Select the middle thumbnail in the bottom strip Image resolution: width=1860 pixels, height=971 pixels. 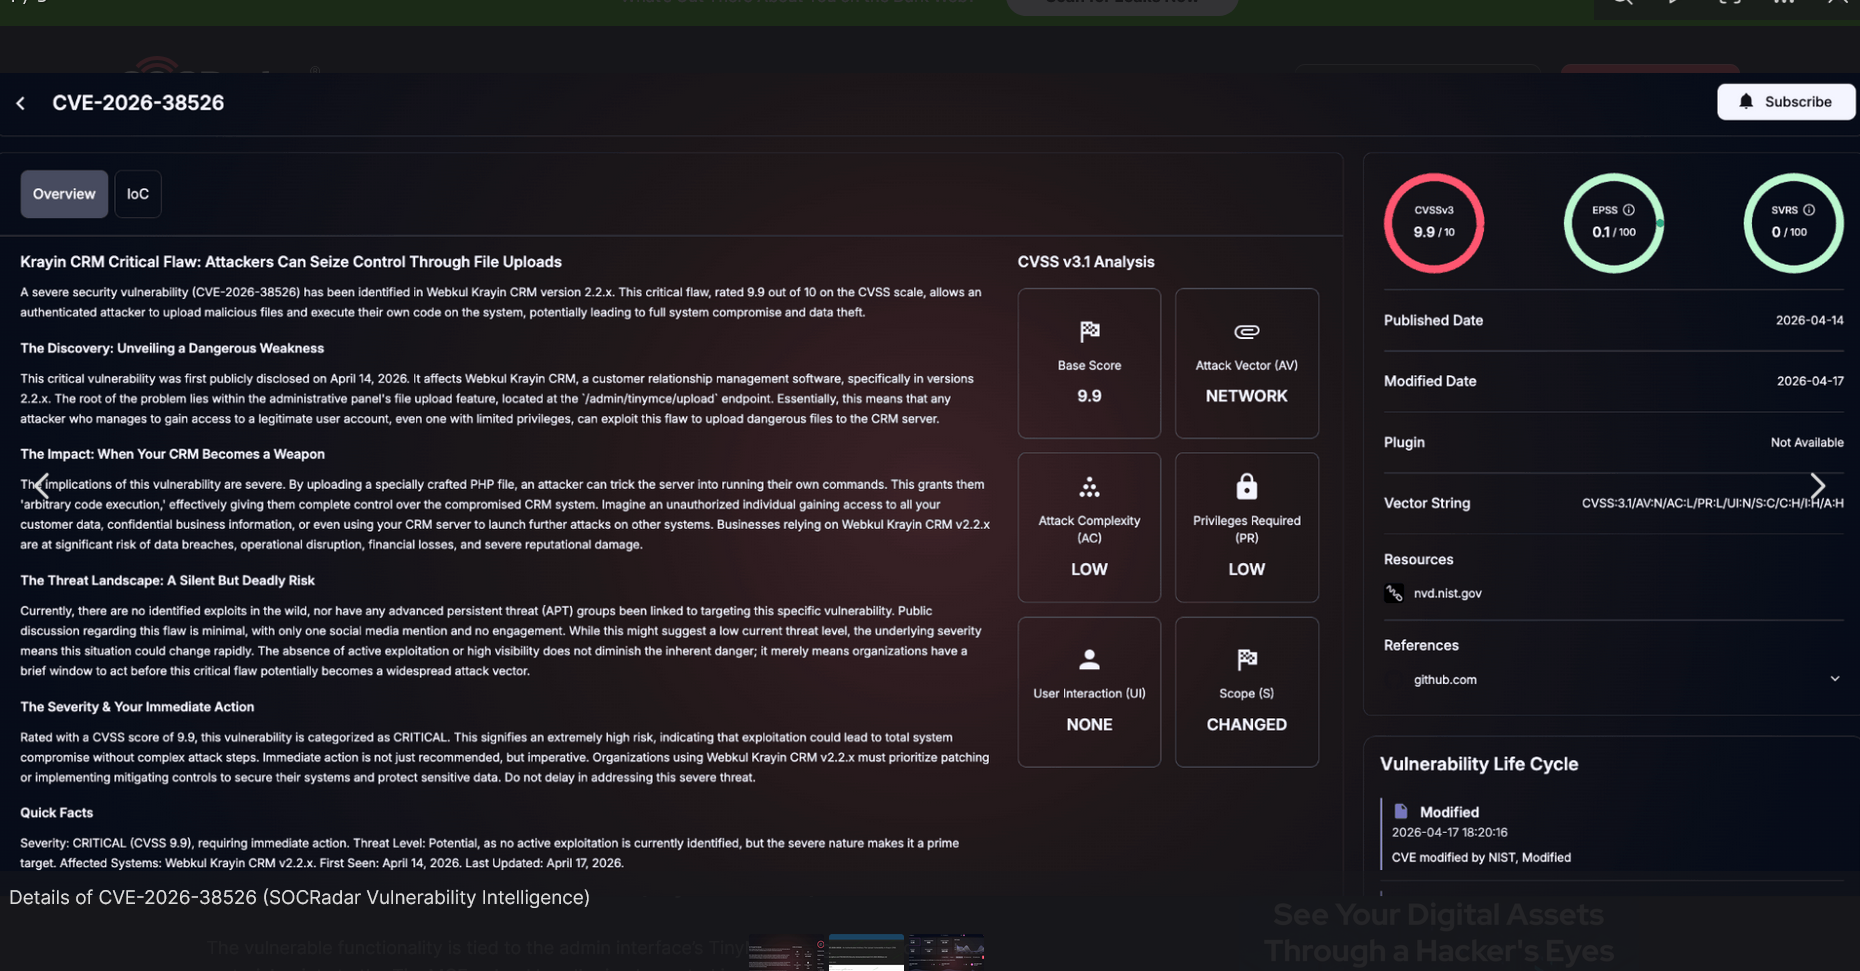(866, 952)
